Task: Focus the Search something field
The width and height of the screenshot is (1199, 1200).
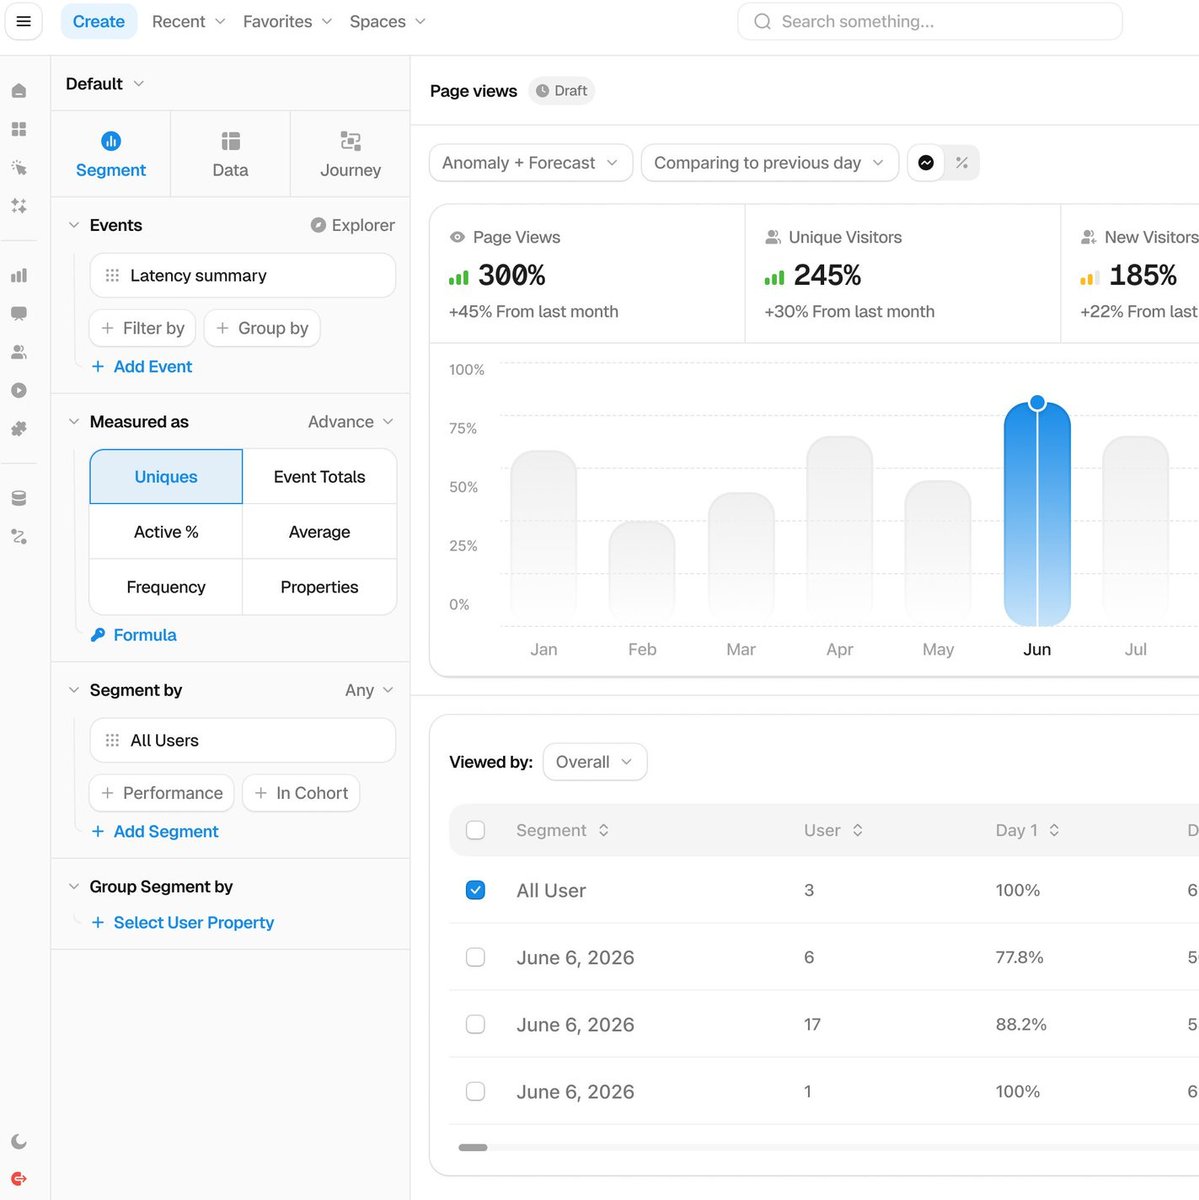Action: click(930, 21)
